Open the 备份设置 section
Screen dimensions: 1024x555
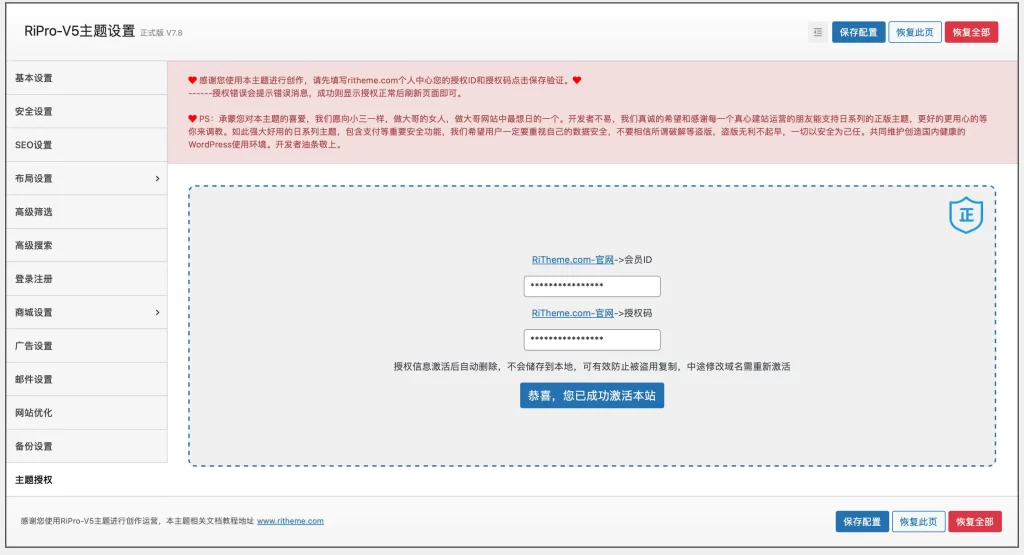pos(84,446)
